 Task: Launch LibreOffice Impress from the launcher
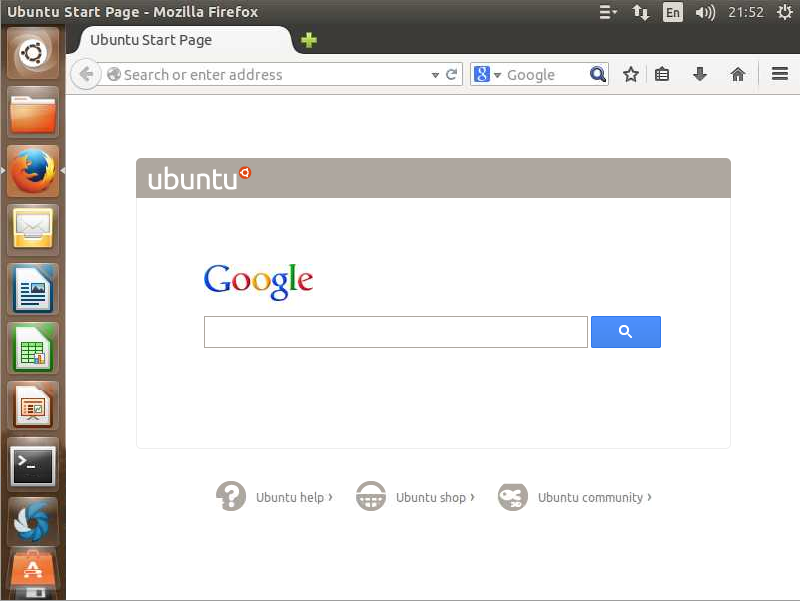[x=33, y=407]
